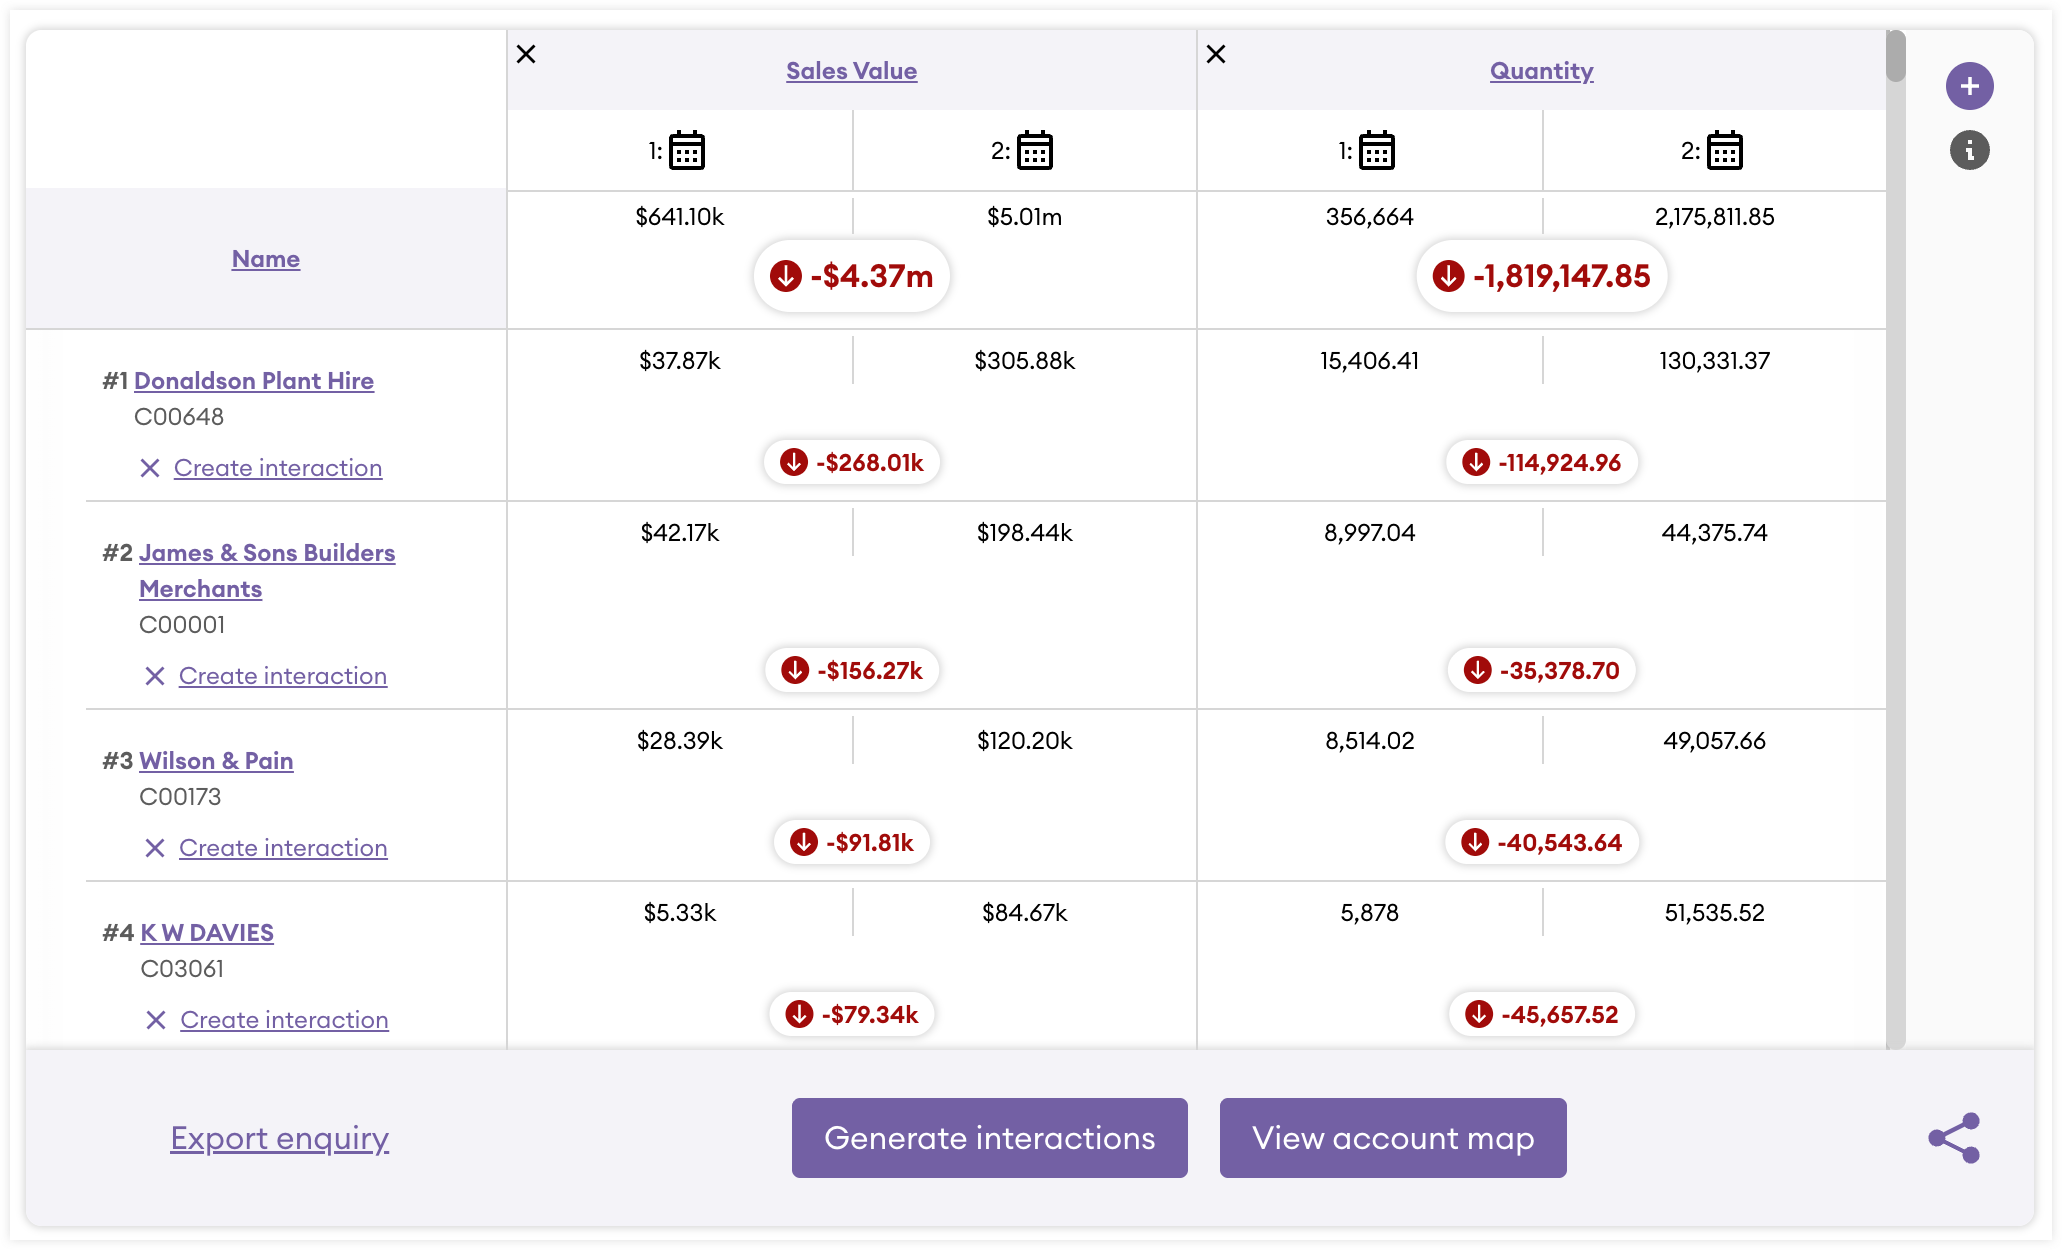Click the vertical scrollbar thumb
The width and height of the screenshot is (2062, 1250).
pyautogui.click(x=1896, y=56)
